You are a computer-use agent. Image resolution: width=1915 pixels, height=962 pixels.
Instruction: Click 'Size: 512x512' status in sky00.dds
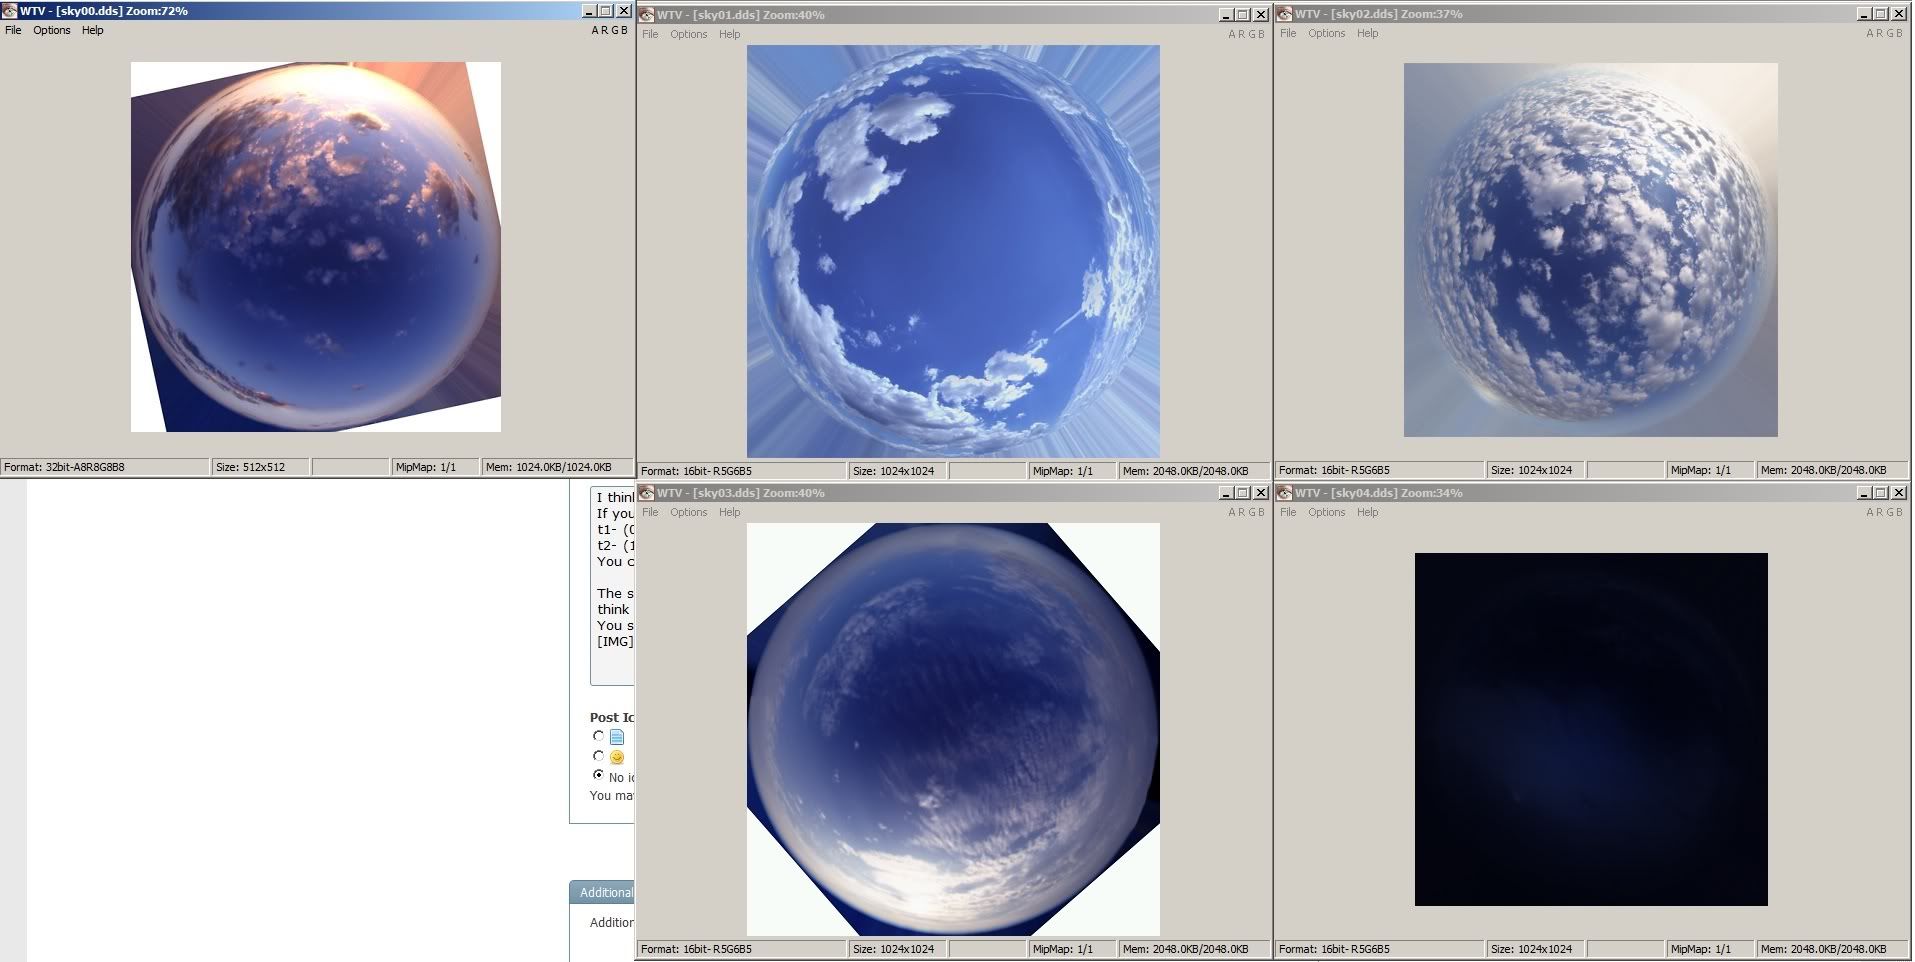pyautogui.click(x=260, y=467)
